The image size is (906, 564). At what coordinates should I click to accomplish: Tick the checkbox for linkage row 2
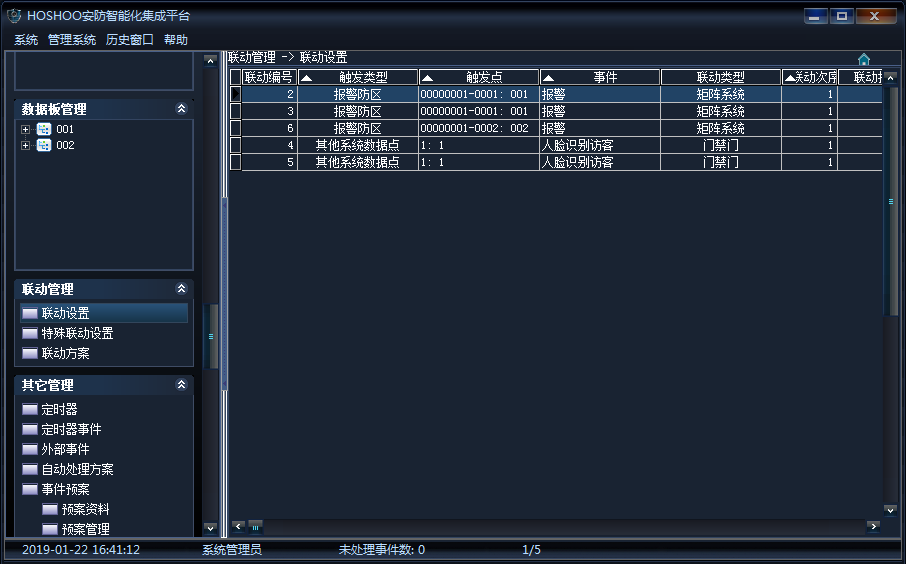(x=236, y=94)
